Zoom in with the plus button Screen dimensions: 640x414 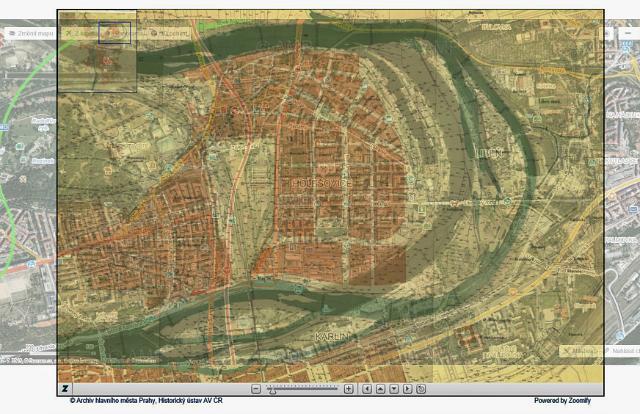(348, 389)
